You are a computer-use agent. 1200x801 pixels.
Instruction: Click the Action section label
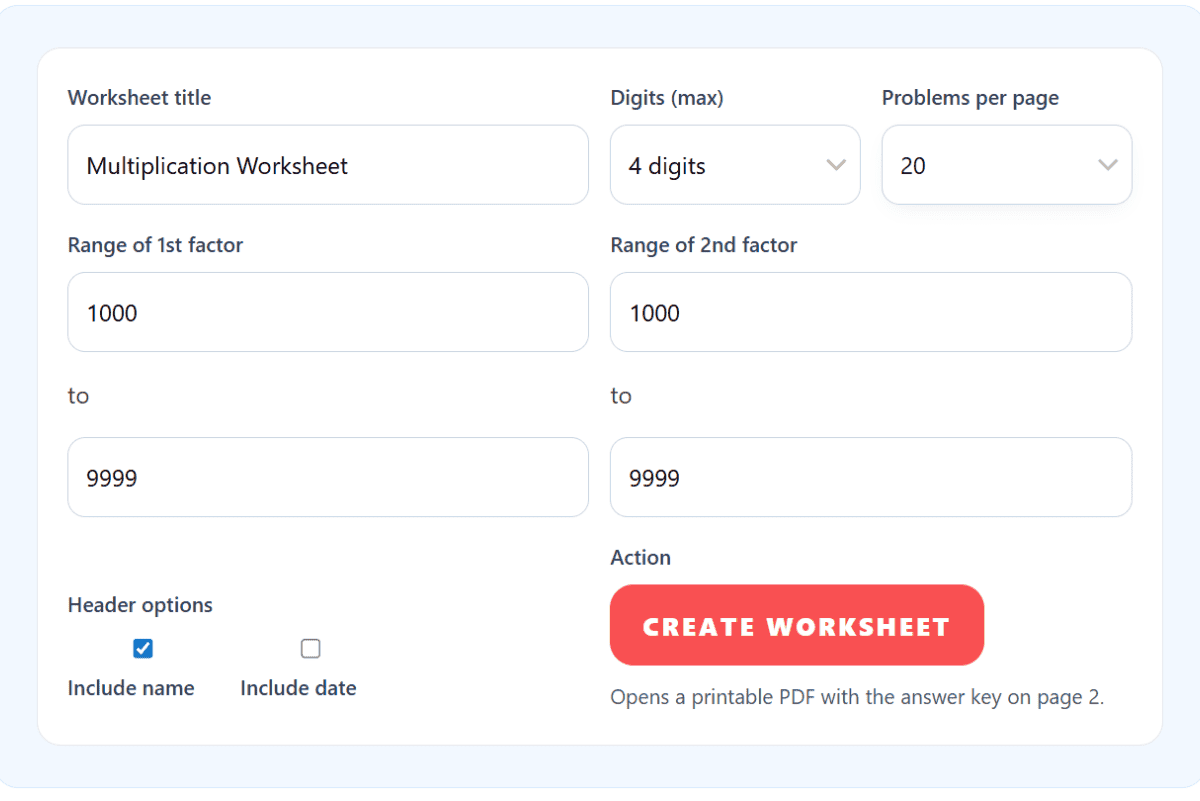pos(640,557)
